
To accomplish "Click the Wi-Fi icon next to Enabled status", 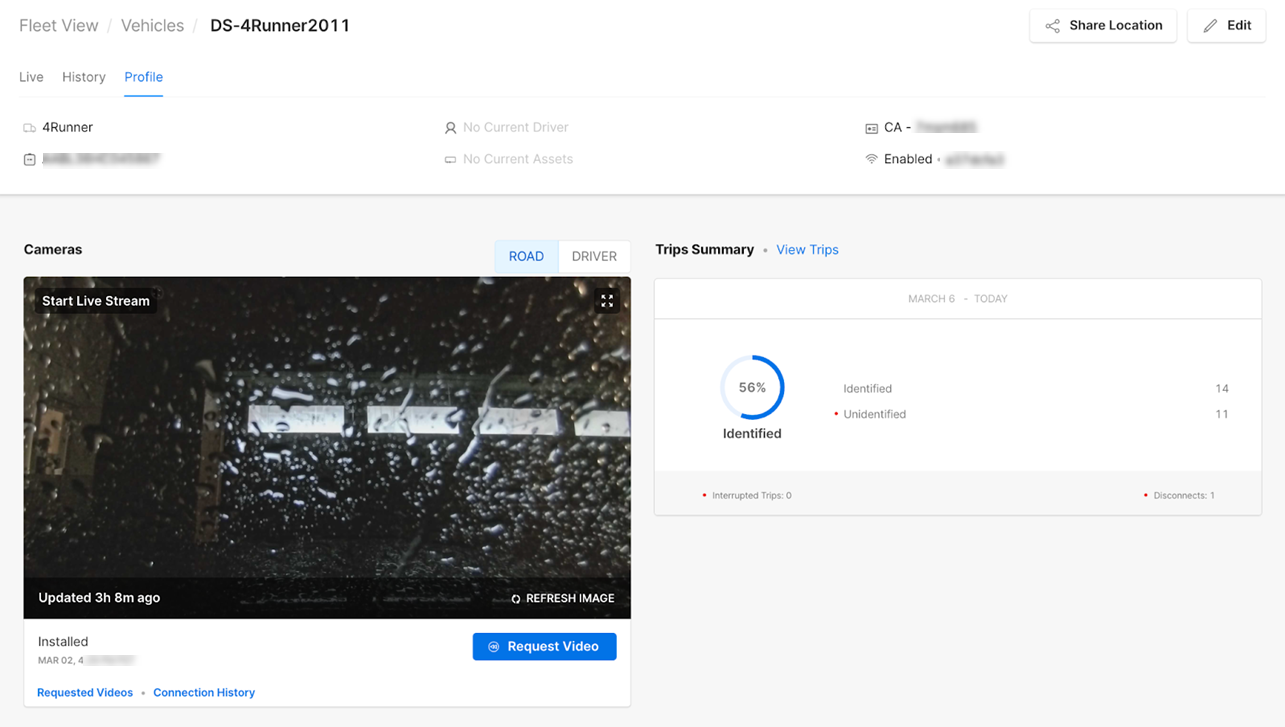I will point(871,159).
